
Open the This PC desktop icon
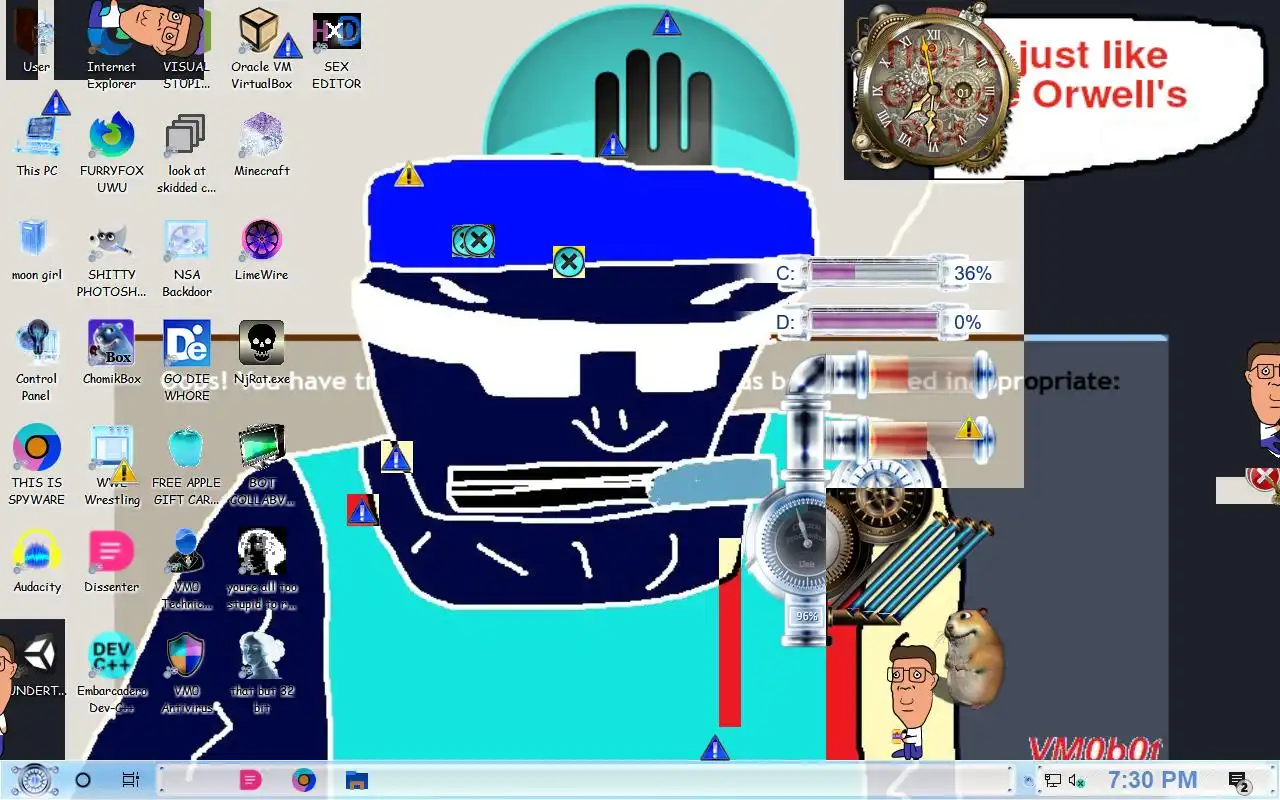click(x=37, y=146)
